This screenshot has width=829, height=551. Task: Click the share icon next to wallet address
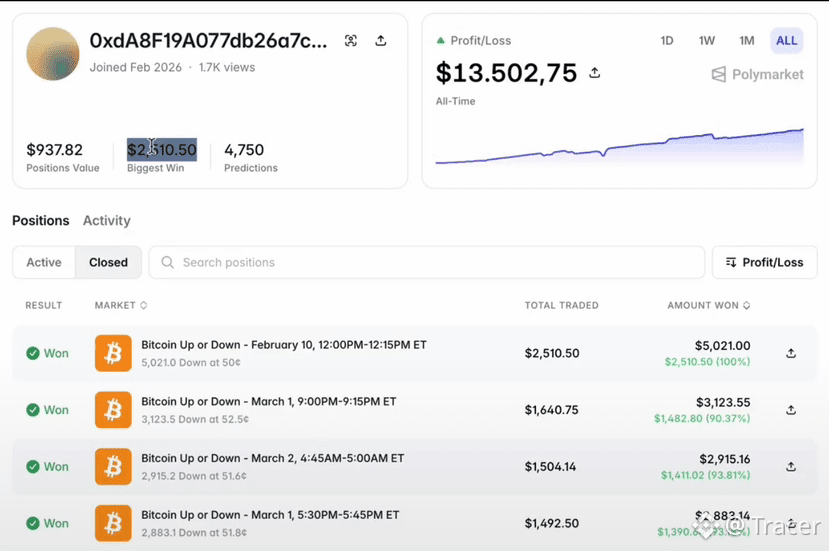[x=381, y=41]
